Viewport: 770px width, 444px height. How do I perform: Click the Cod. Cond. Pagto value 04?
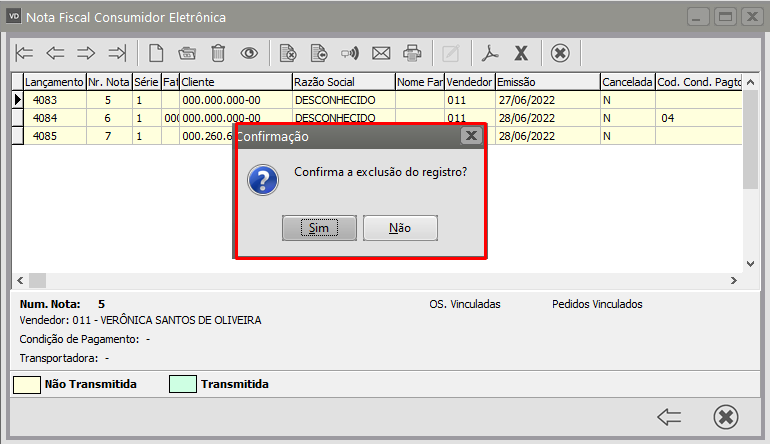tap(668, 118)
